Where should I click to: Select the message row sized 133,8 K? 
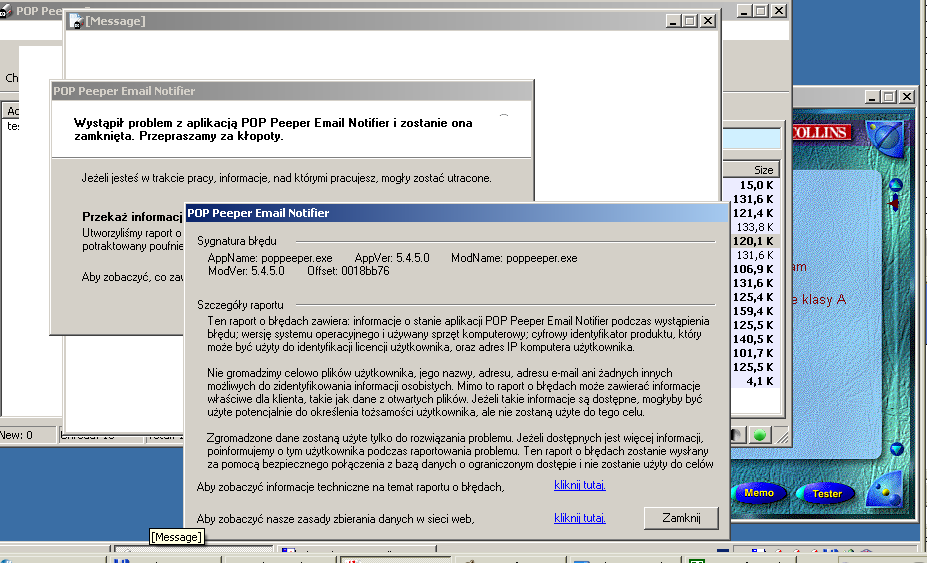tap(751, 227)
